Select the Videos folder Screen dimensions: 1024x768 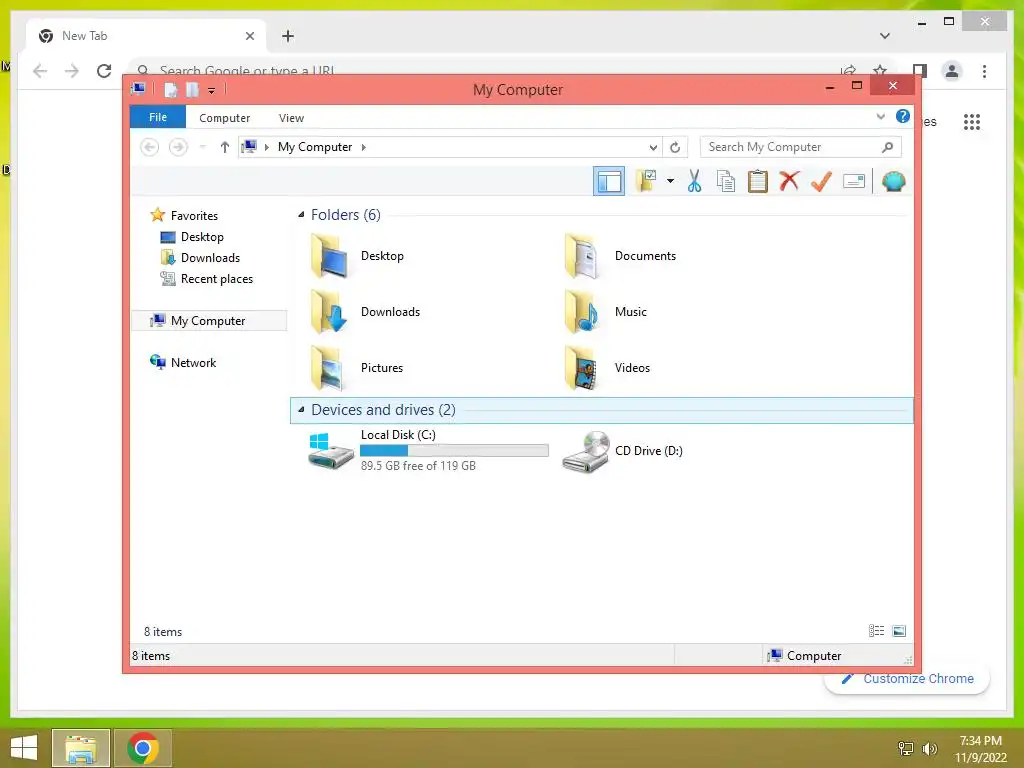coord(609,368)
